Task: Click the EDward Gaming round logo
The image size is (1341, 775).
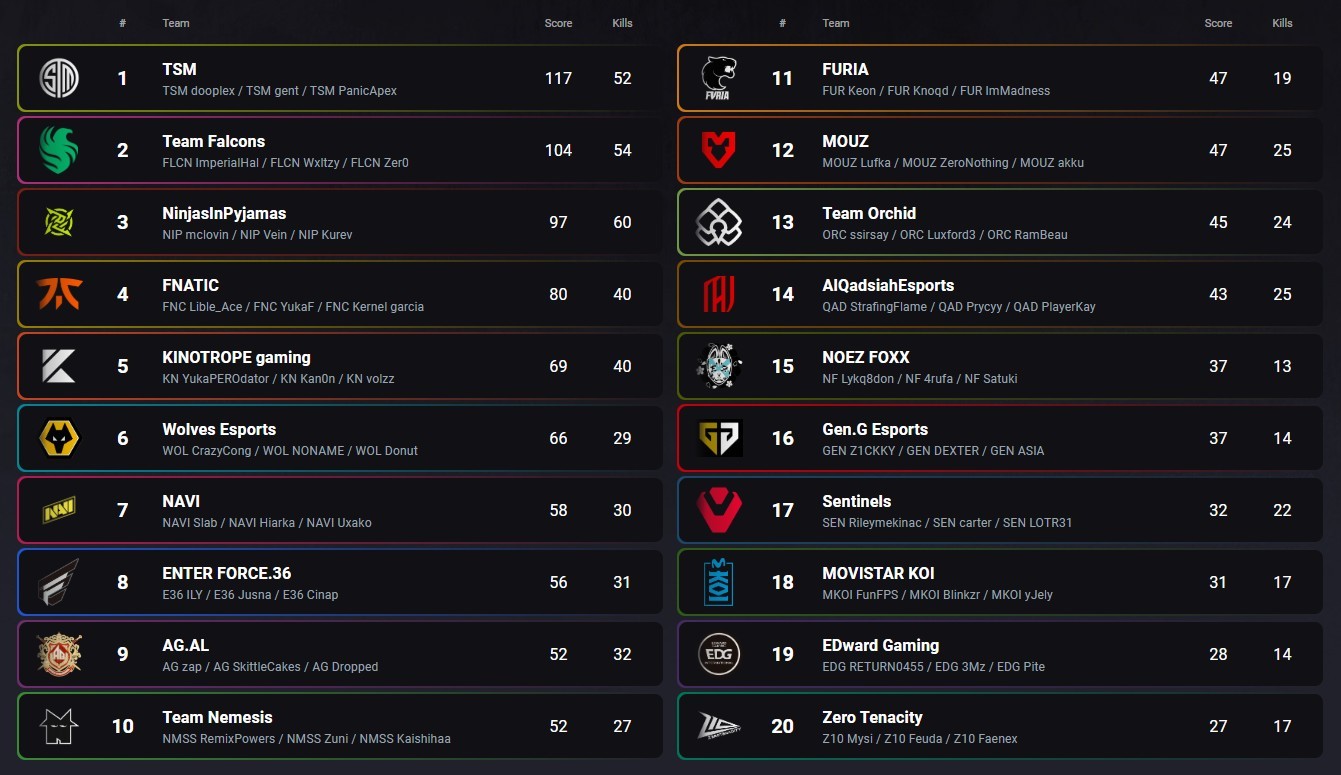Action: tap(719, 654)
